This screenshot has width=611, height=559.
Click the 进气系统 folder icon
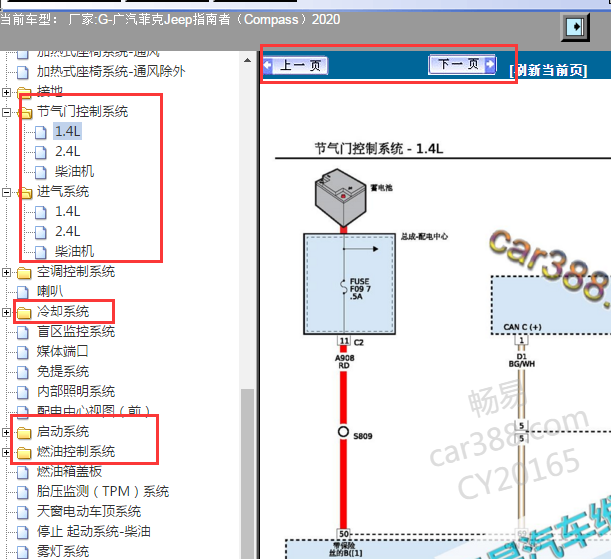[x=25, y=192]
